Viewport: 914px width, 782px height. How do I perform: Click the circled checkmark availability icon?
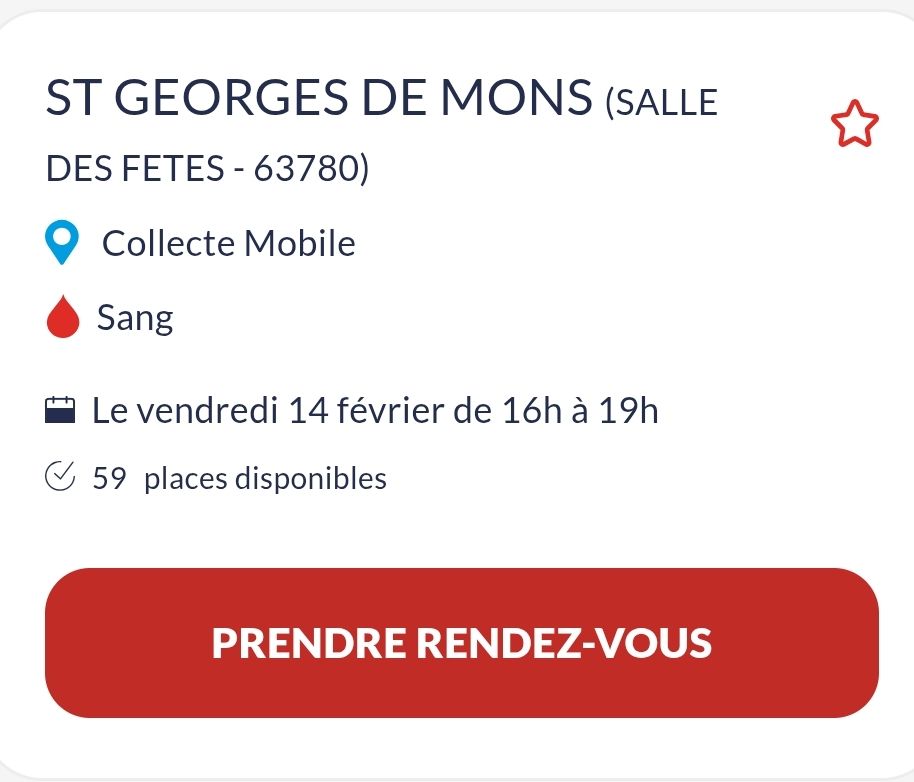point(61,478)
